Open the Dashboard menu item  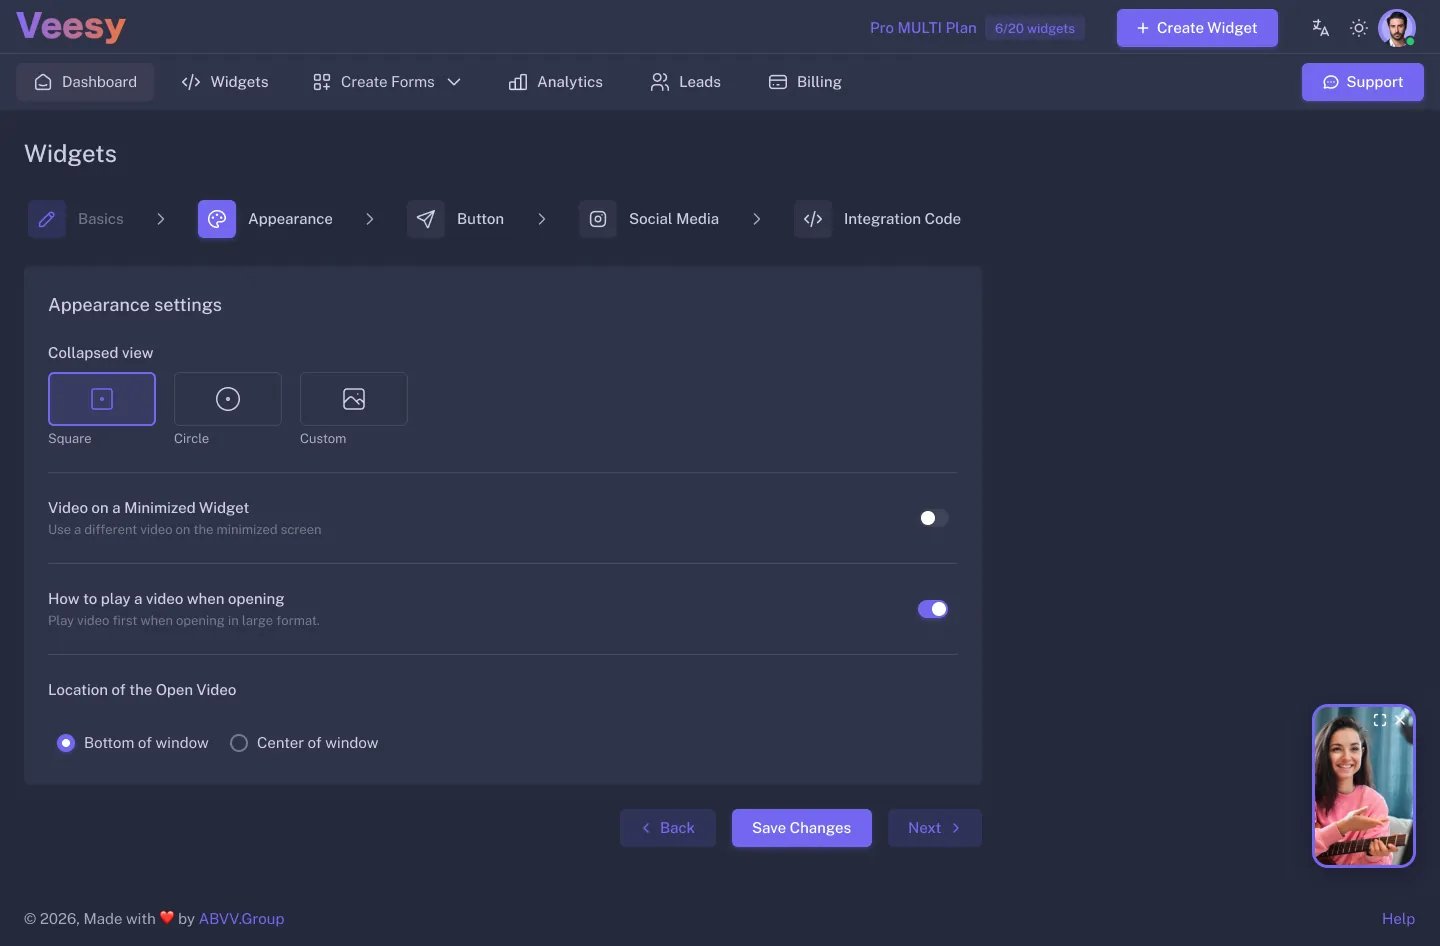click(x=85, y=82)
